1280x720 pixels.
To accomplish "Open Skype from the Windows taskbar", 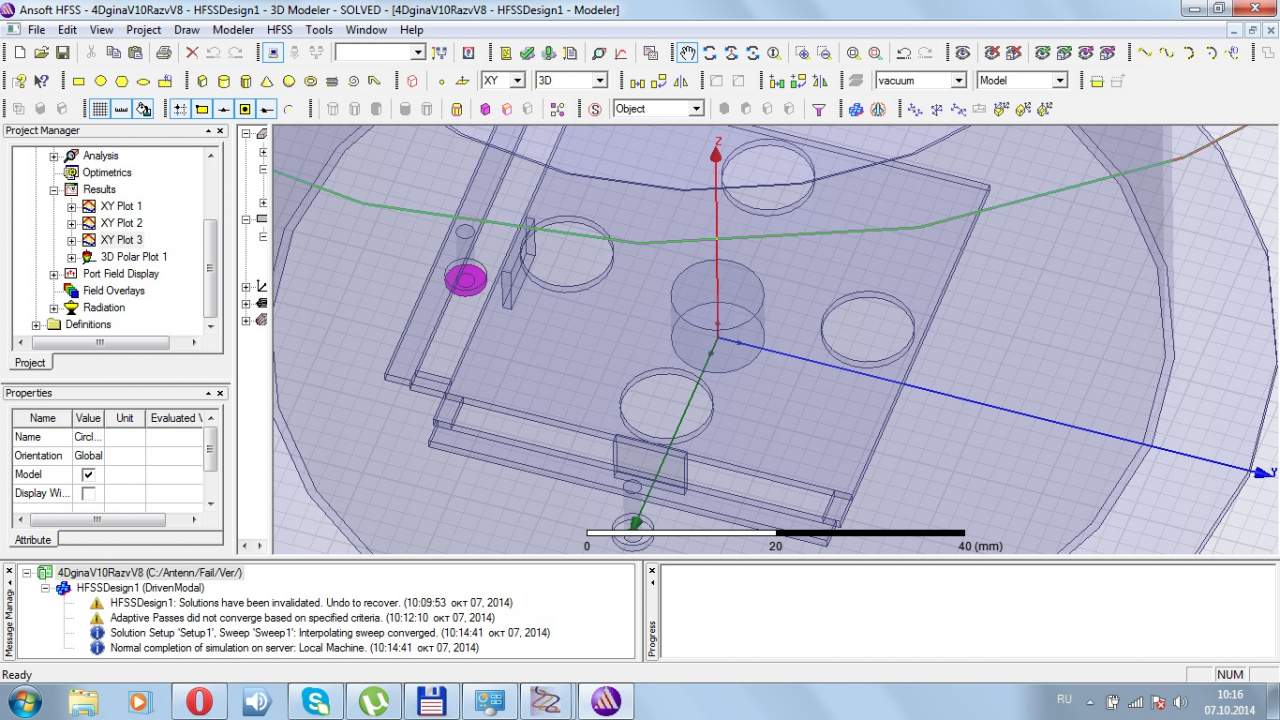I will pyautogui.click(x=315, y=701).
